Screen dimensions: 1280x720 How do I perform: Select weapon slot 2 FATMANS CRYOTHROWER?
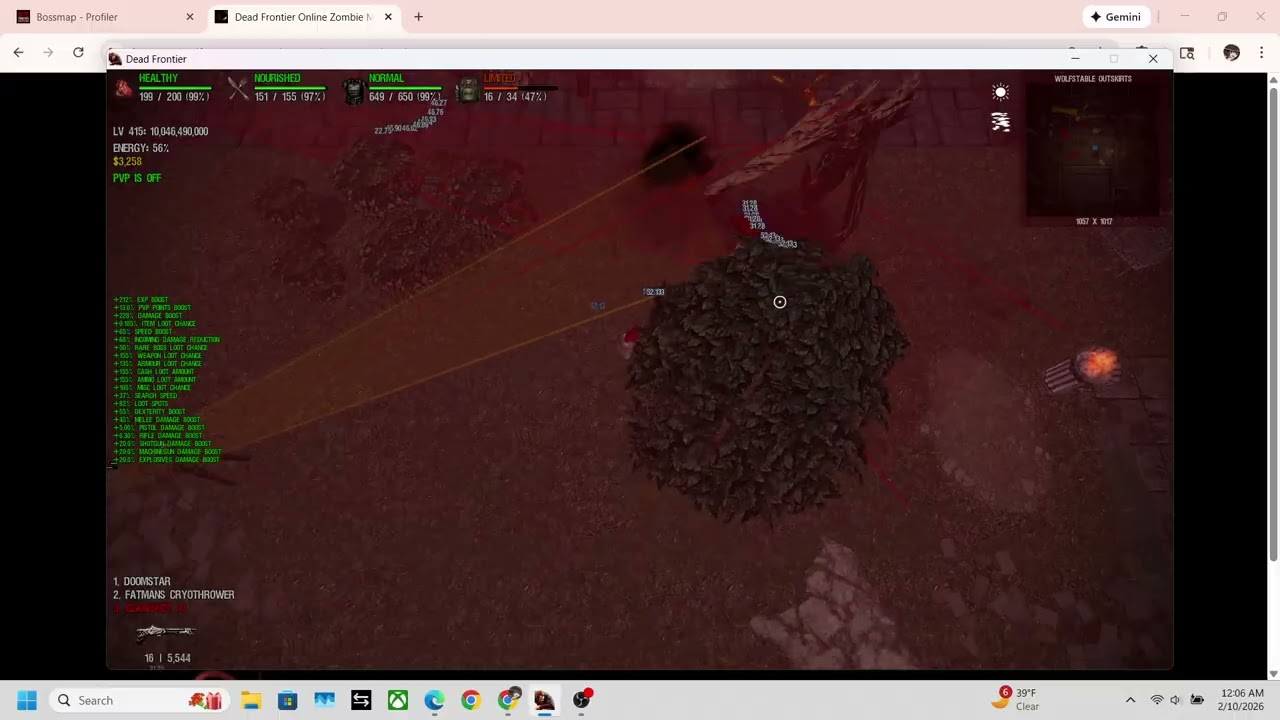pos(174,595)
